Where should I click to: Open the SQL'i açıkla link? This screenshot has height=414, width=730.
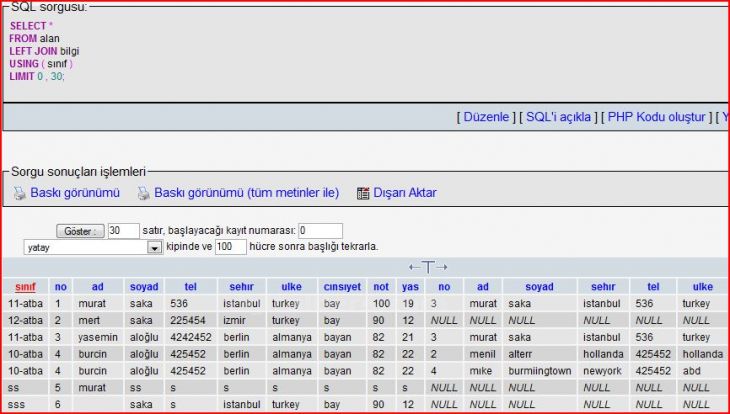(558, 117)
